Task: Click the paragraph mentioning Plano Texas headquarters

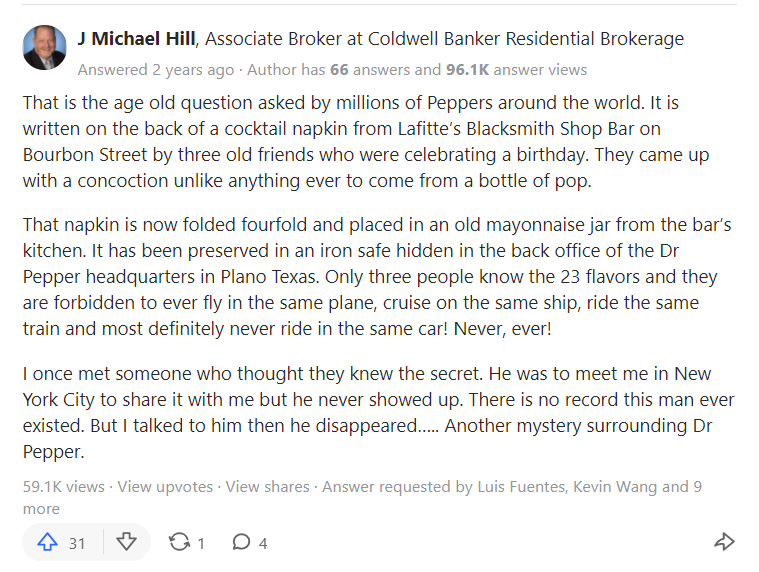Action: (377, 277)
